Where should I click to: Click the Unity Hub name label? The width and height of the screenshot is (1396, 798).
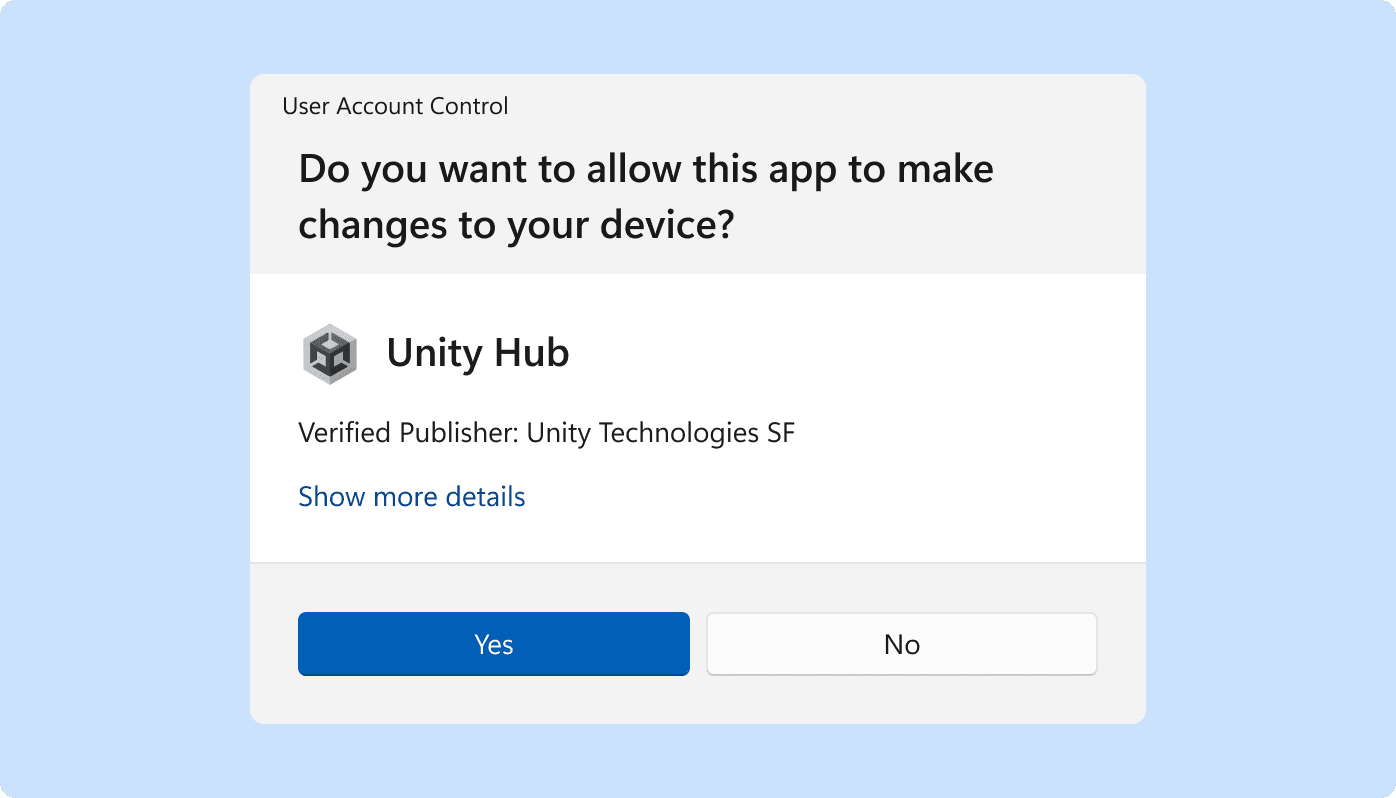478,353
